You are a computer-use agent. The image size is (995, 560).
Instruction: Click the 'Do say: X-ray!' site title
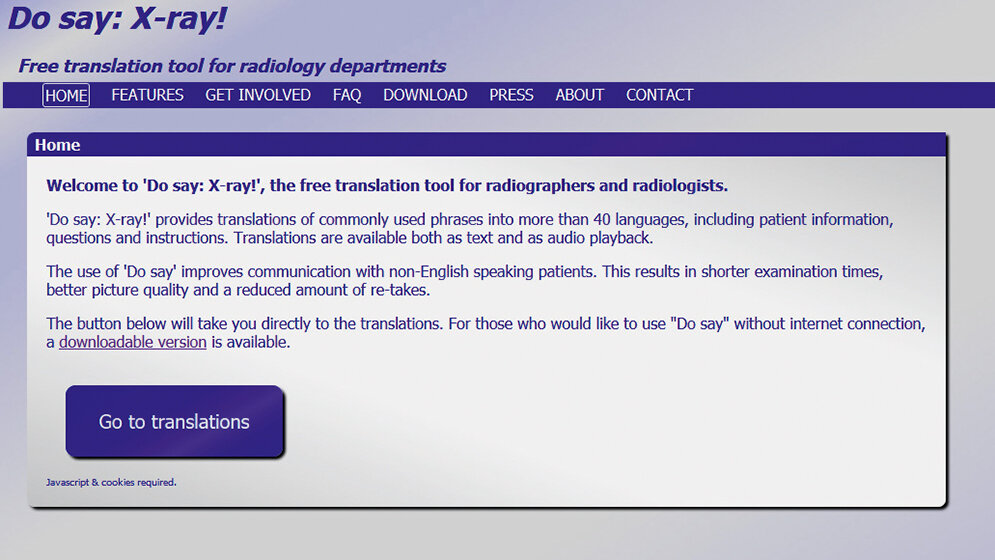coord(117,18)
